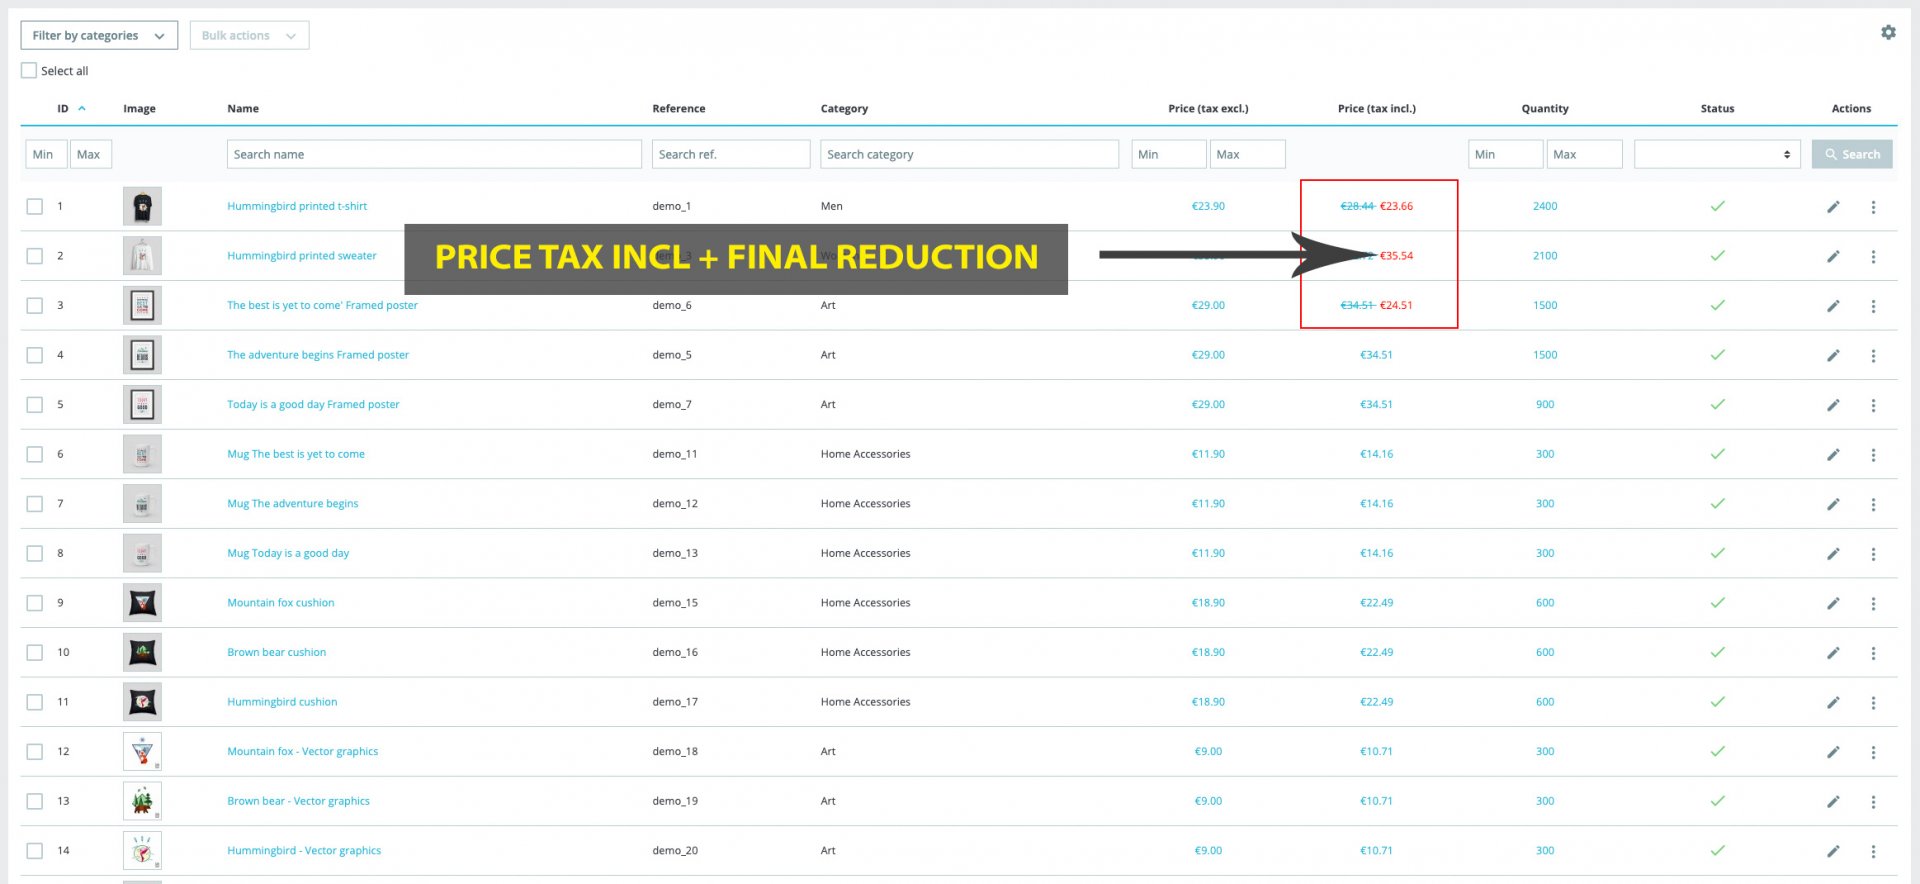
Task: Open more actions menu for Brown bear cushion
Action: [1873, 653]
